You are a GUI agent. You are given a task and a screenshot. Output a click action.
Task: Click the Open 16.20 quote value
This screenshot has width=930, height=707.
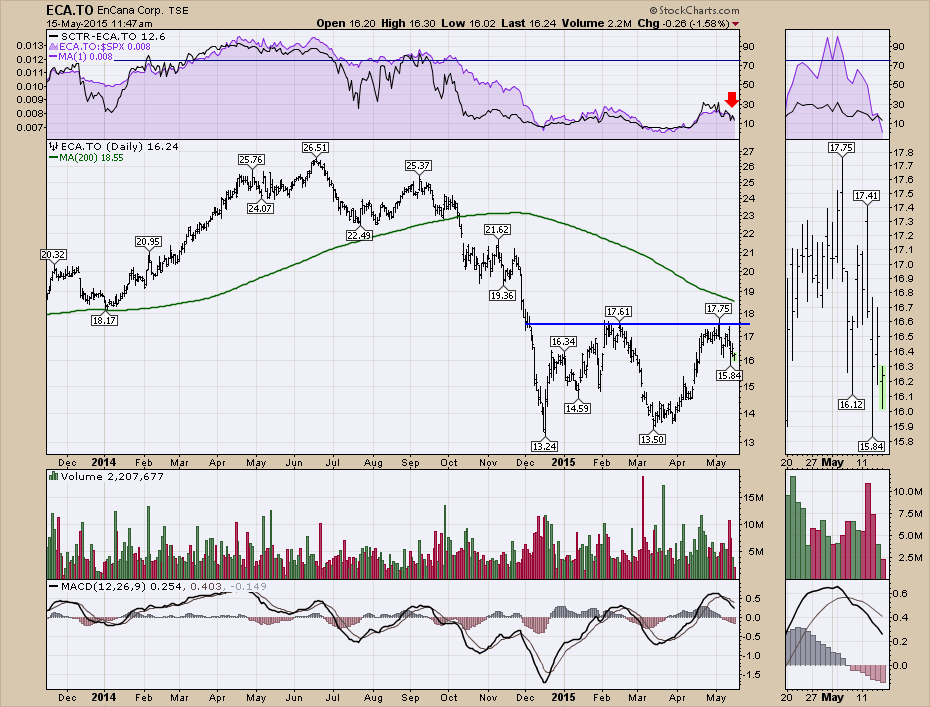pyautogui.click(x=347, y=23)
